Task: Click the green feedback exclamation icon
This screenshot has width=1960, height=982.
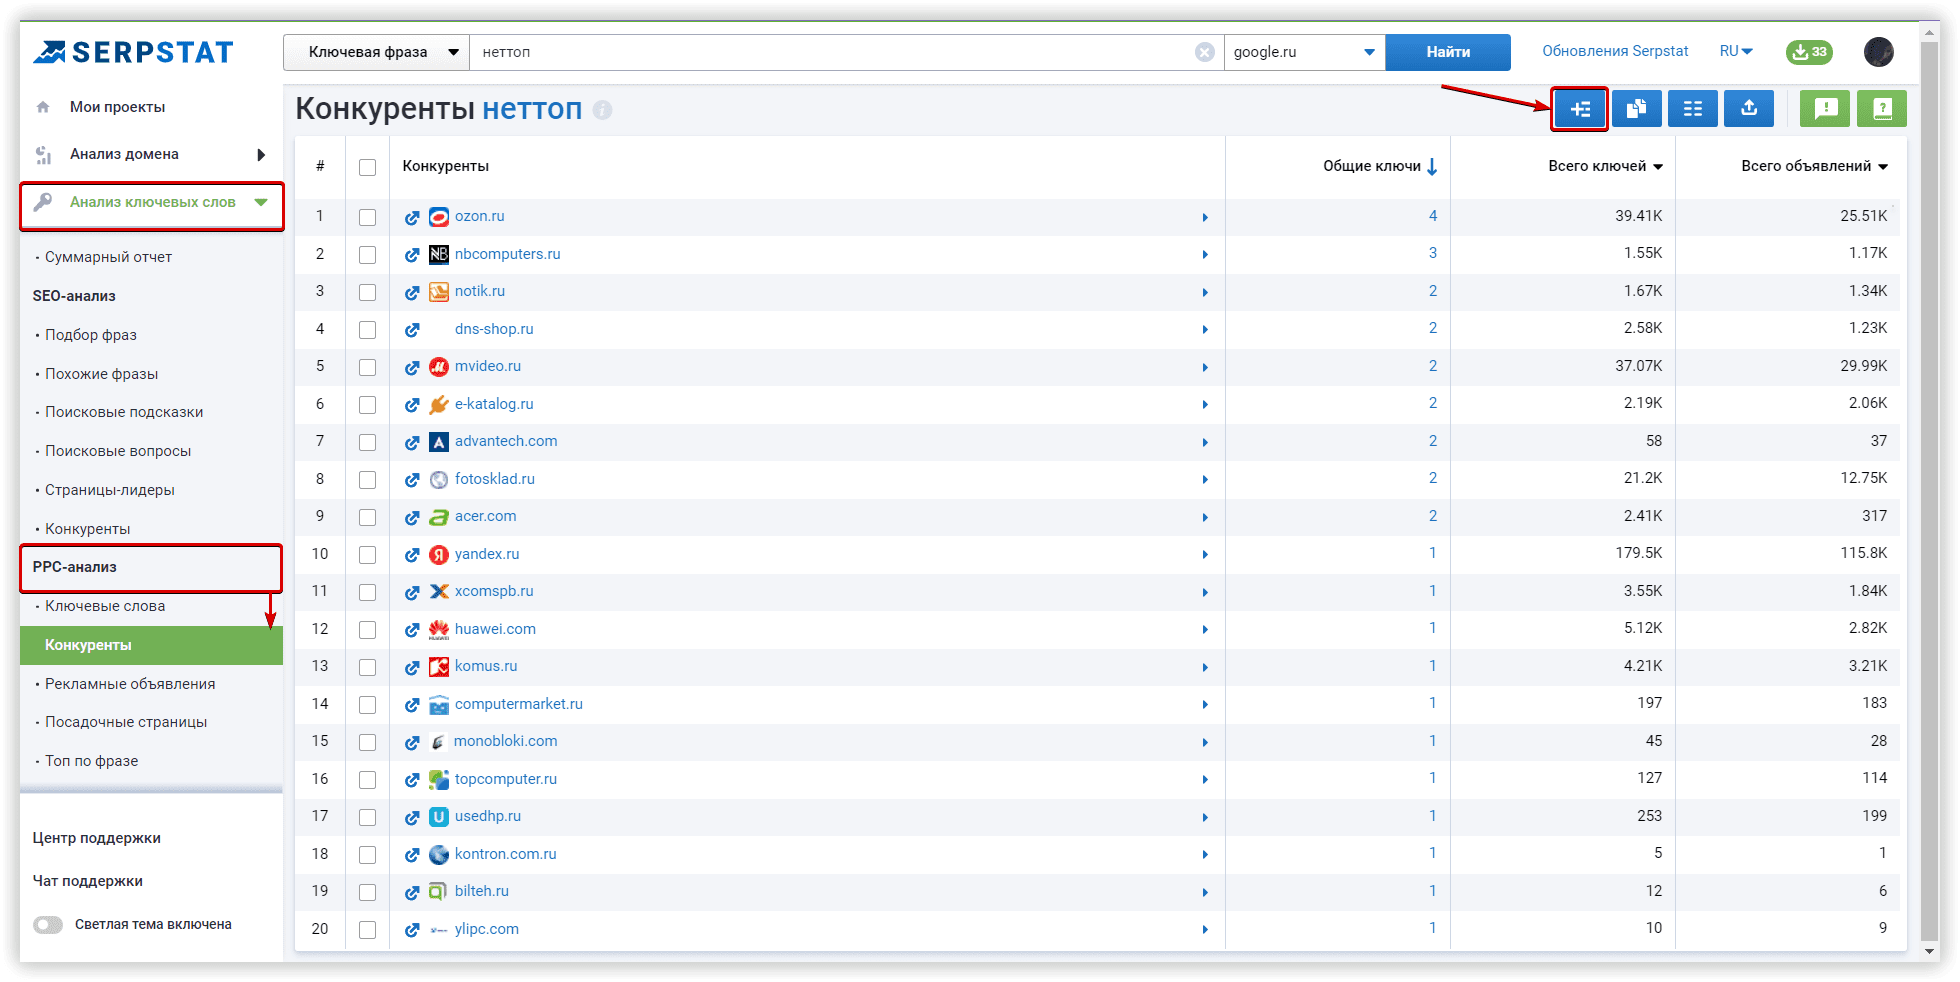Action: point(1825,109)
